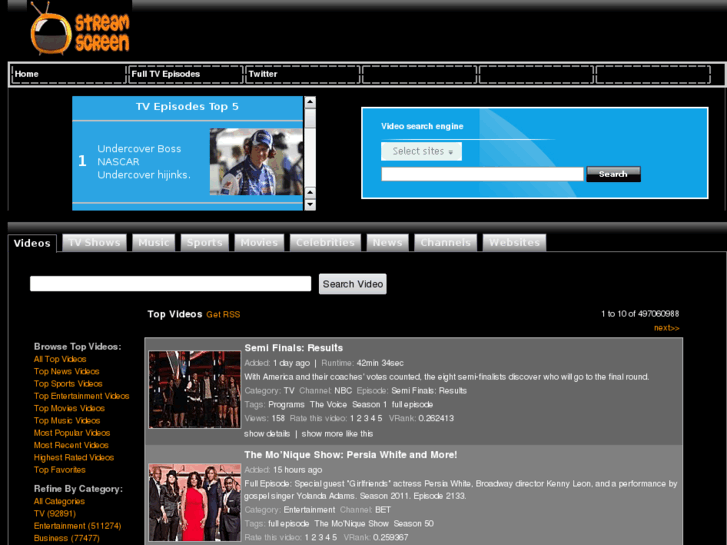Click the TV category of Semi Finals

[289, 391]
